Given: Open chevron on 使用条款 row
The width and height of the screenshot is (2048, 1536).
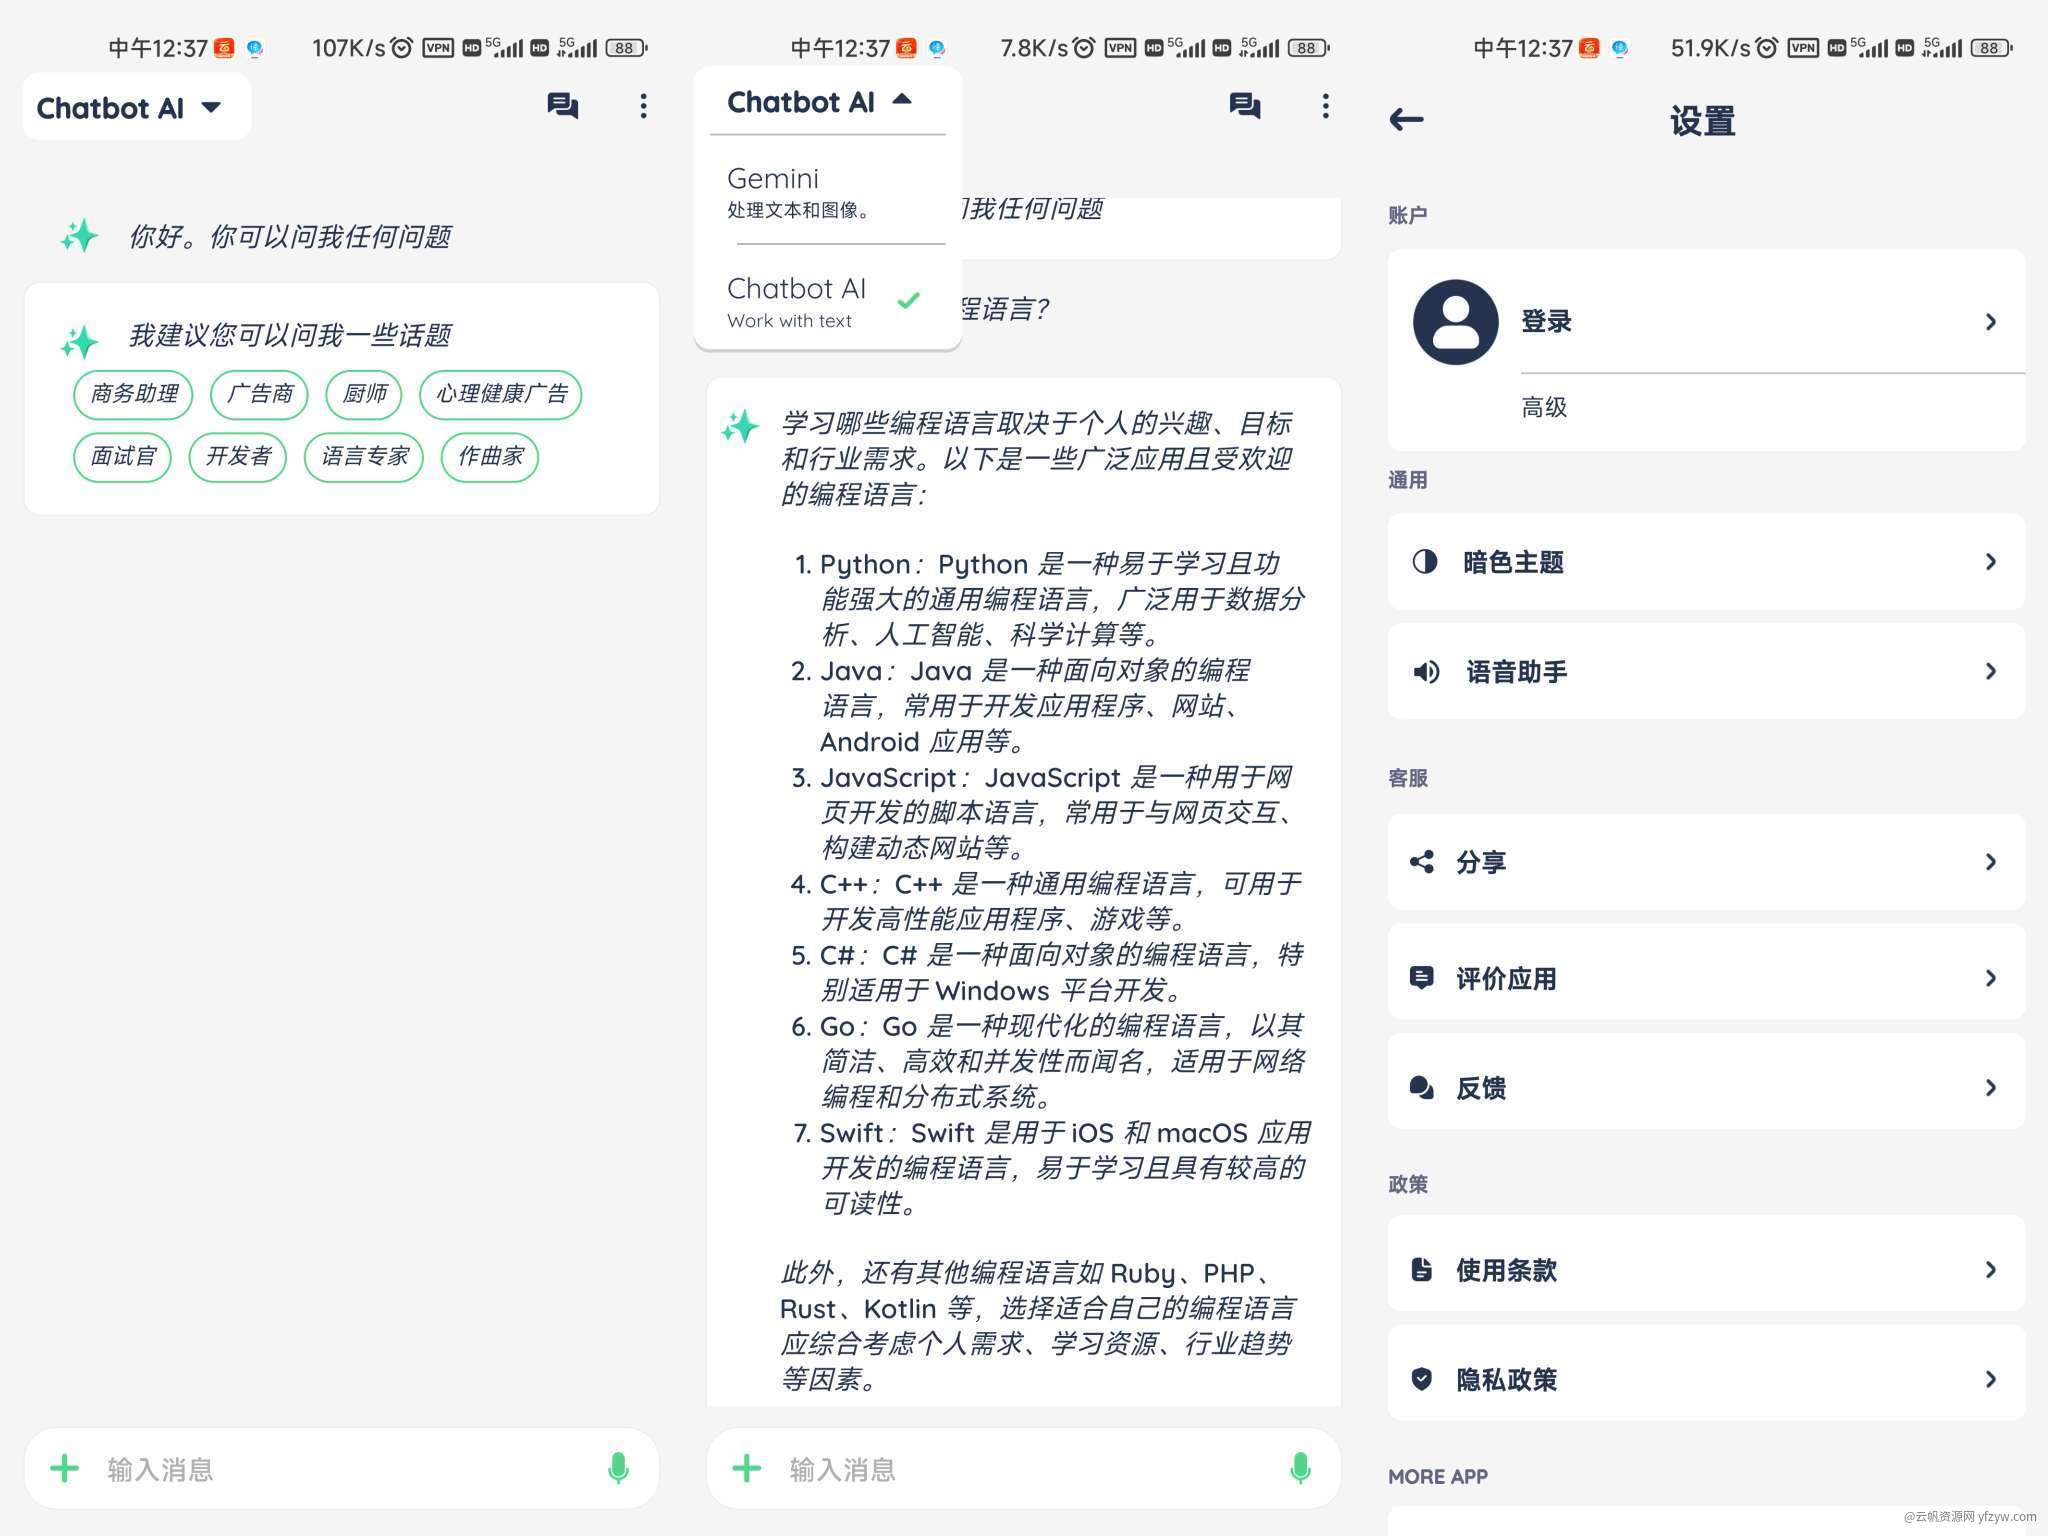Looking at the screenshot, I should pyautogui.click(x=1990, y=1269).
